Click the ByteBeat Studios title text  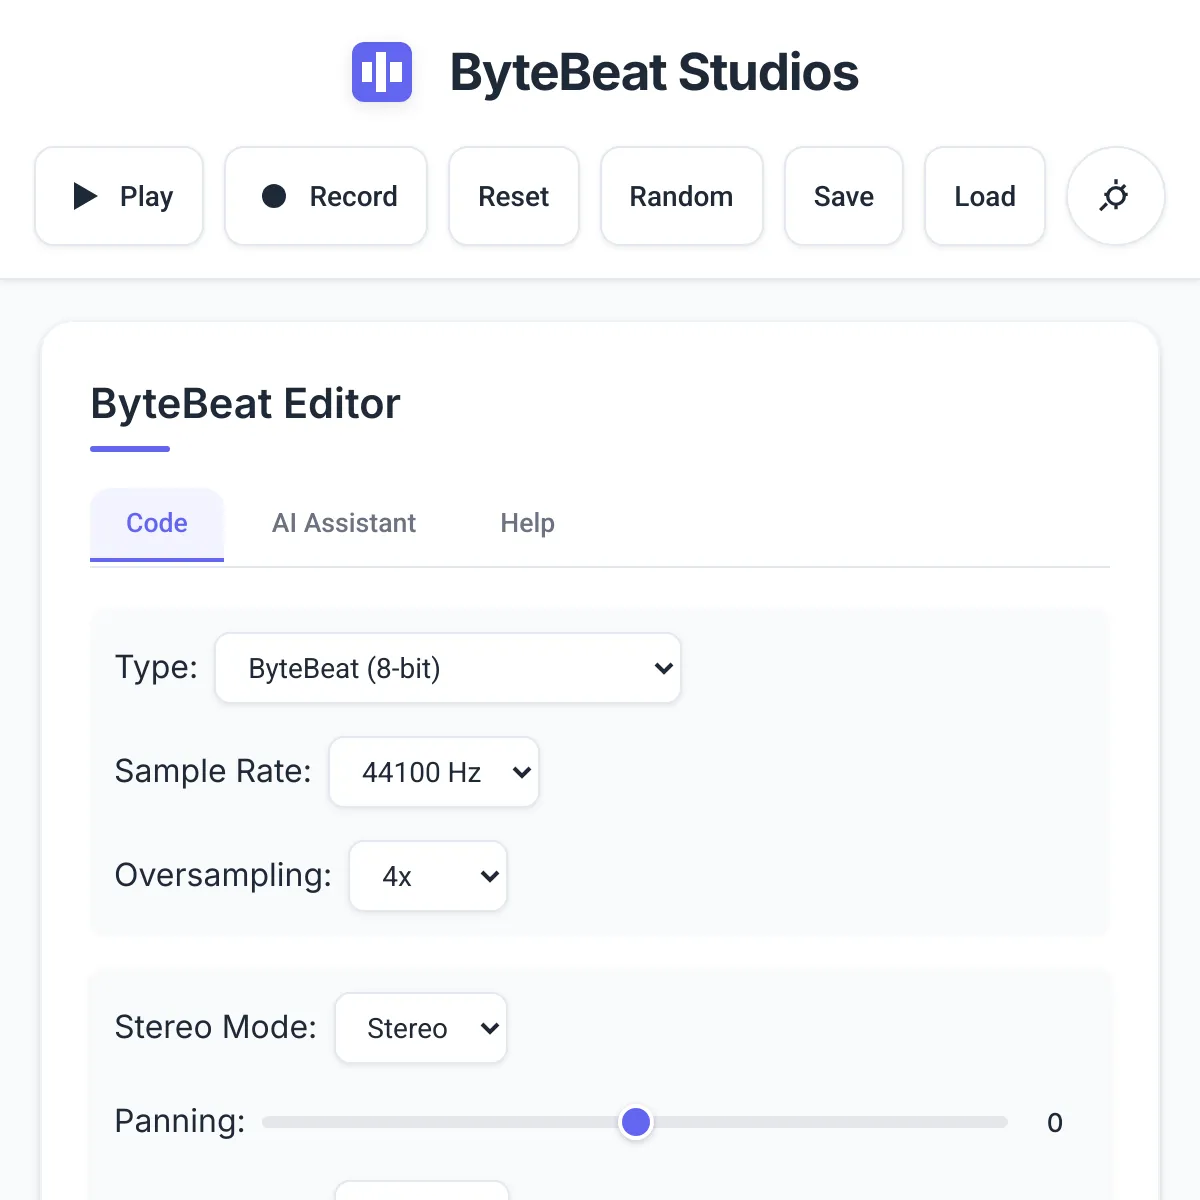point(654,72)
